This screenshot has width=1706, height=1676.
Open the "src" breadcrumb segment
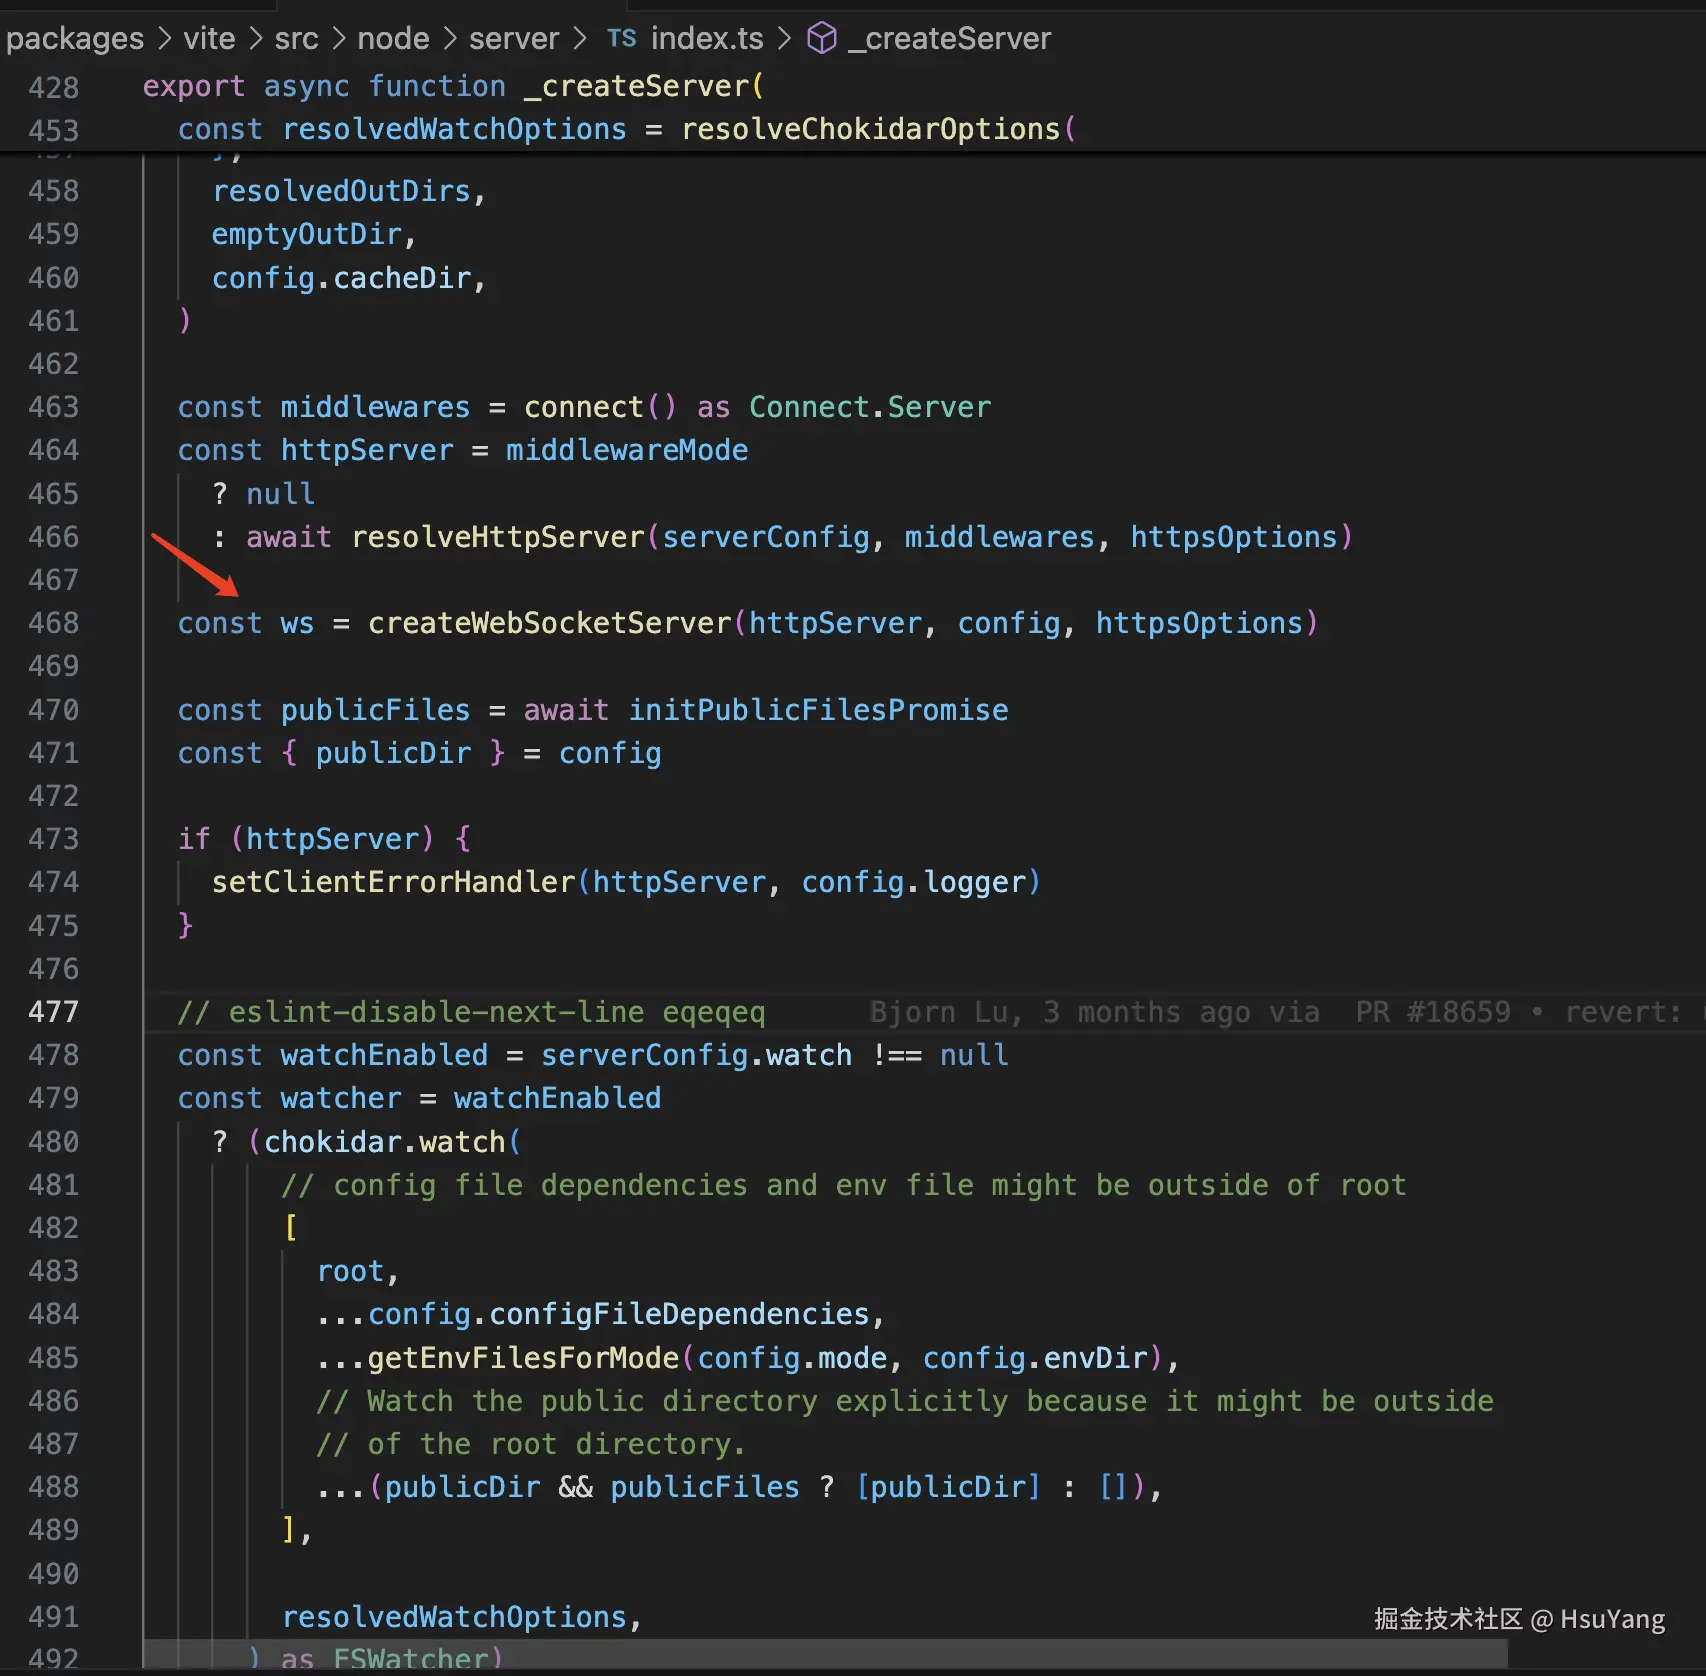coord(296,38)
